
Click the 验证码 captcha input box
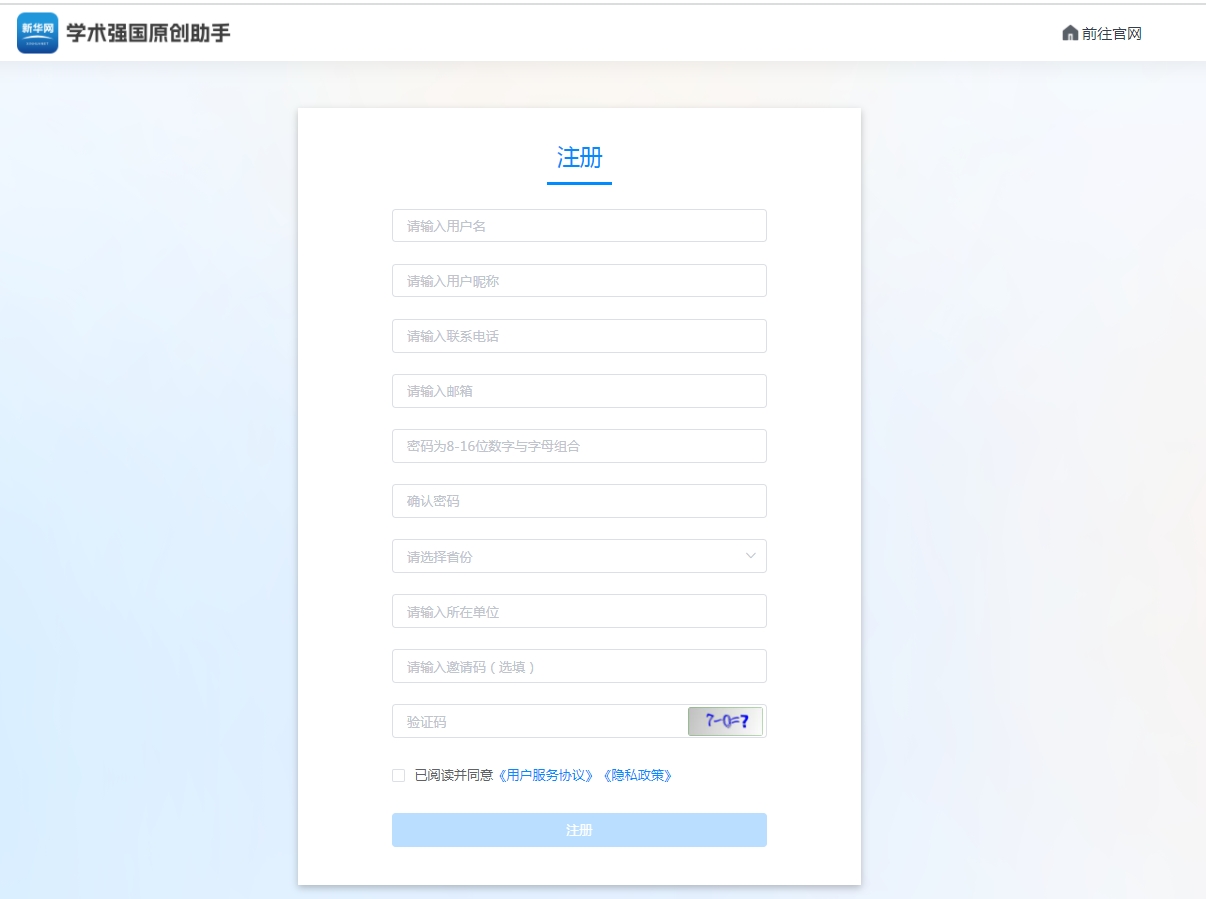pos(540,721)
